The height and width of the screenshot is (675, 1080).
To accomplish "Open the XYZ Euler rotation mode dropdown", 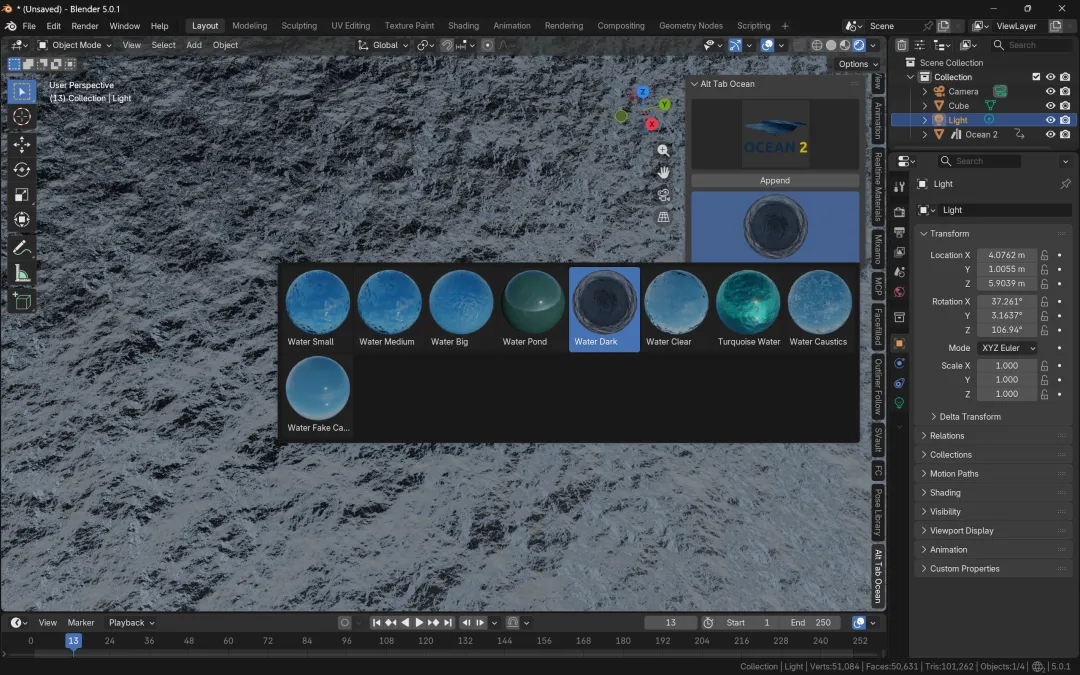I will click(x=1006, y=348).
